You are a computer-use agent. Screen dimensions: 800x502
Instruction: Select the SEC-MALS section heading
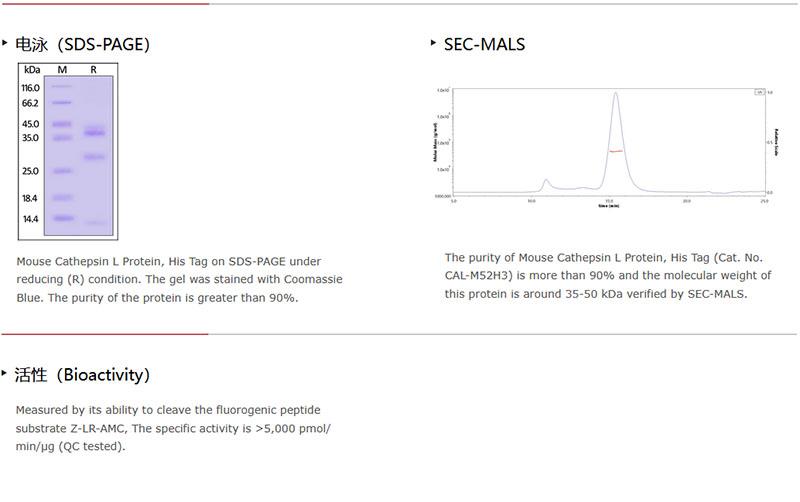pos(484,44)
